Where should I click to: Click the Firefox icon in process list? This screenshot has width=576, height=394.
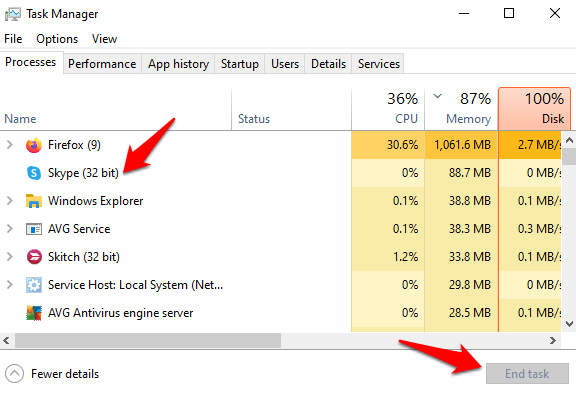34,145
